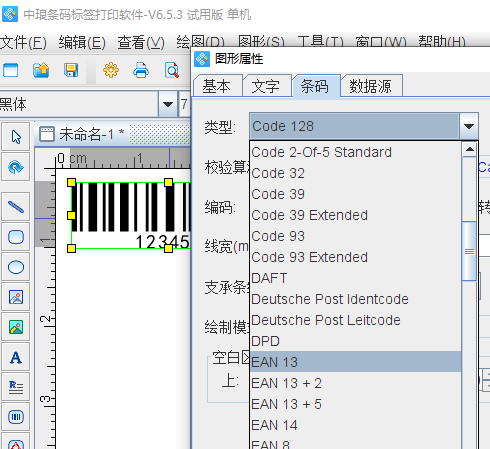
Task: Choose Code 39 Extended option
Action: (355, 215)
